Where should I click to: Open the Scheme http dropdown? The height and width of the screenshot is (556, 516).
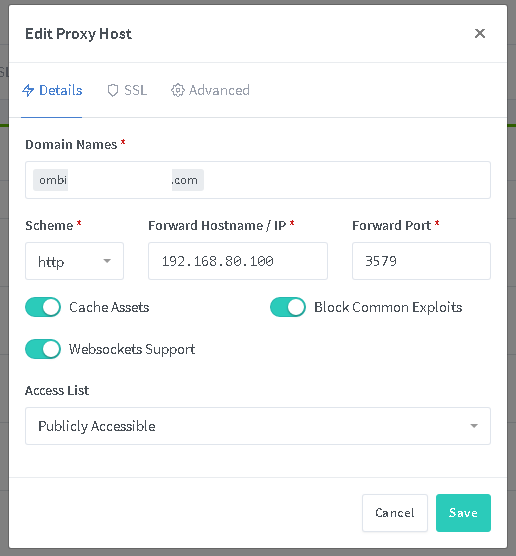tap(74, 261)
